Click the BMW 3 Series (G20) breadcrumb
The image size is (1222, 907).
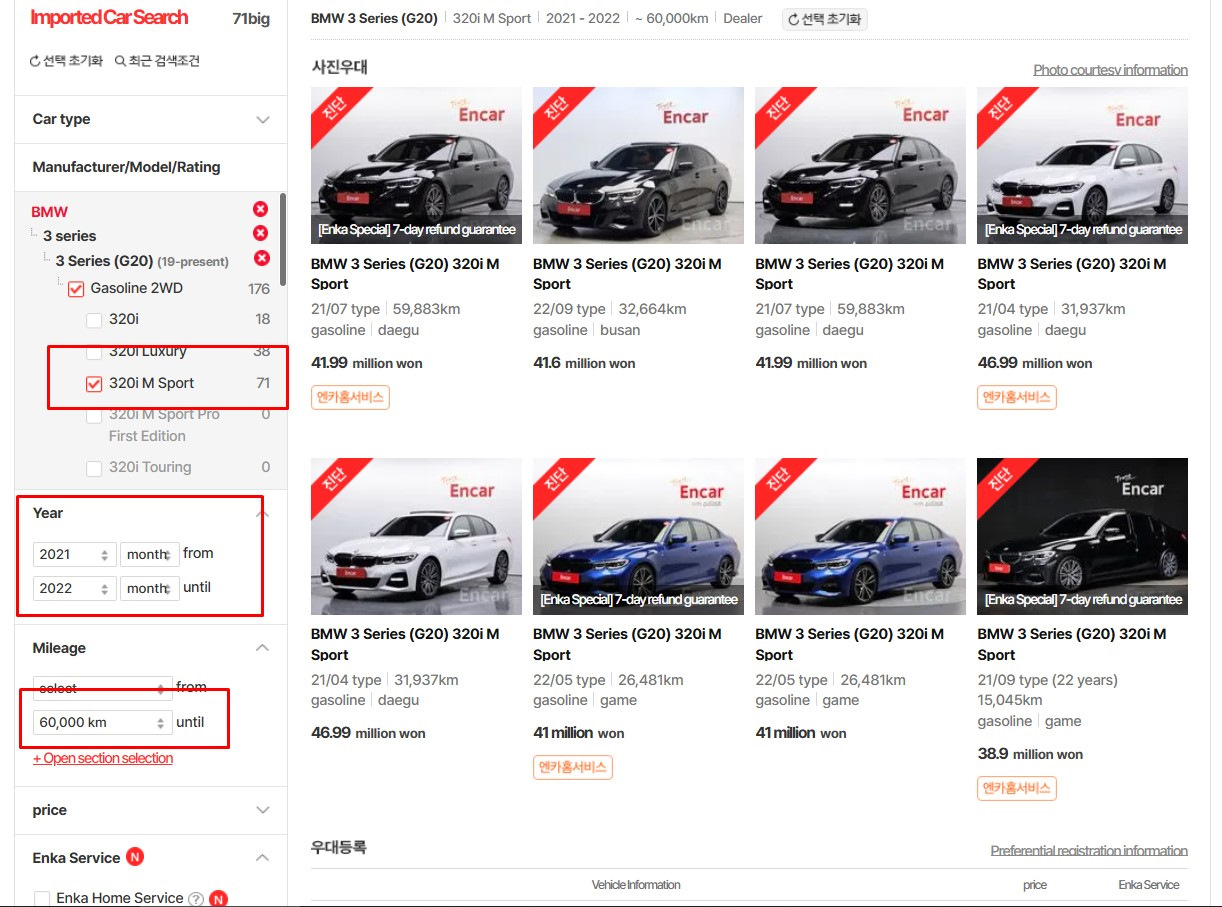pyautogui.click(x=374, y=19)
